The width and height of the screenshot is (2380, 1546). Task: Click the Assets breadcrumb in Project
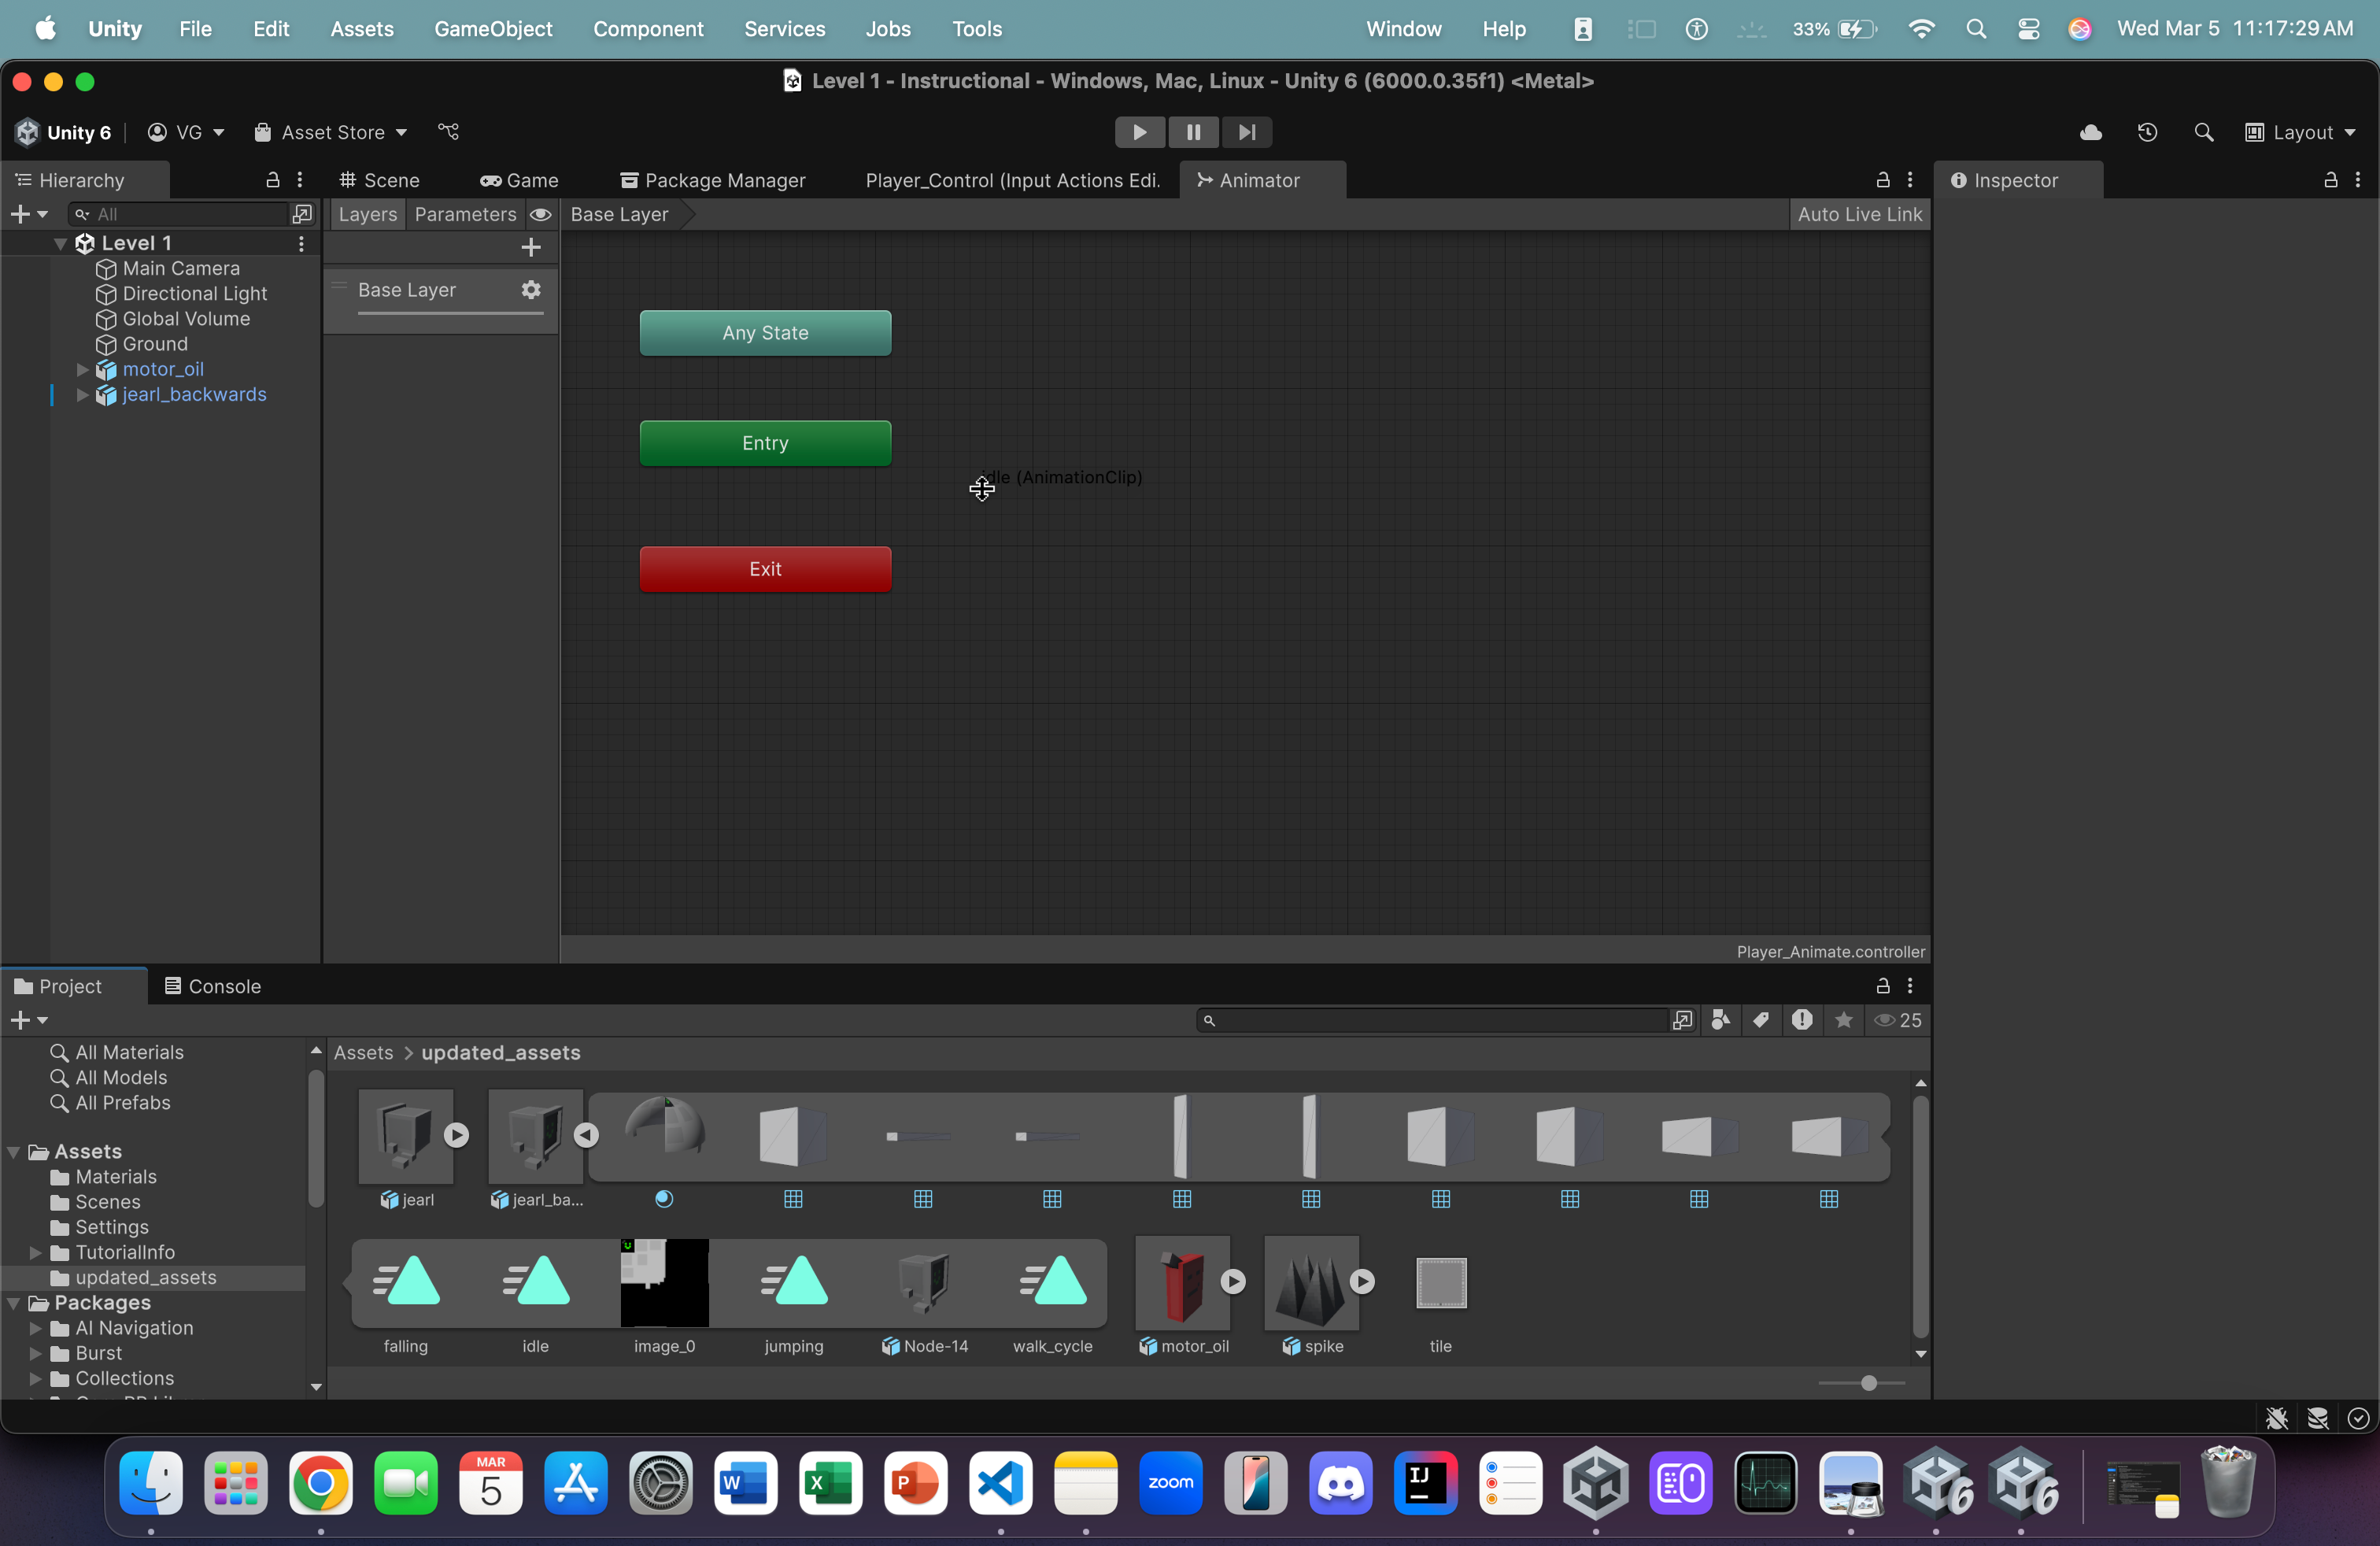(363, 1052)
